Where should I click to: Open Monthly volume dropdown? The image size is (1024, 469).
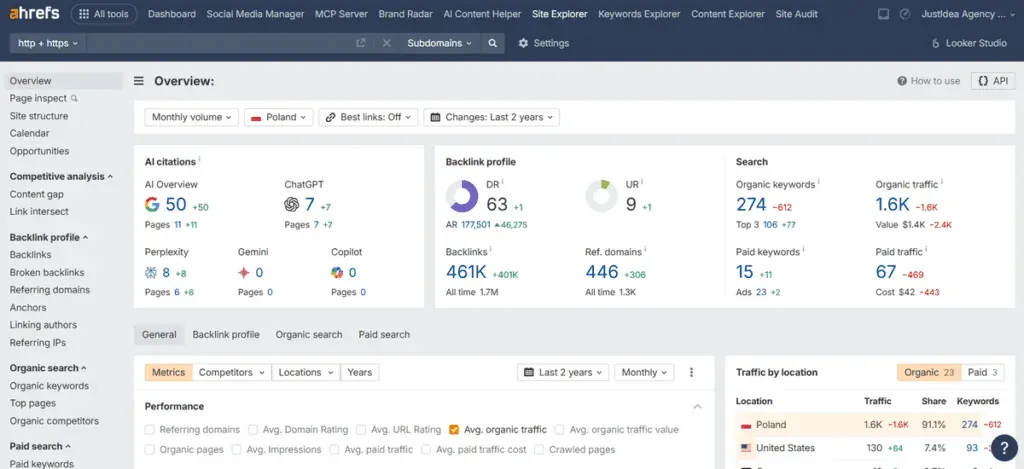191,118
